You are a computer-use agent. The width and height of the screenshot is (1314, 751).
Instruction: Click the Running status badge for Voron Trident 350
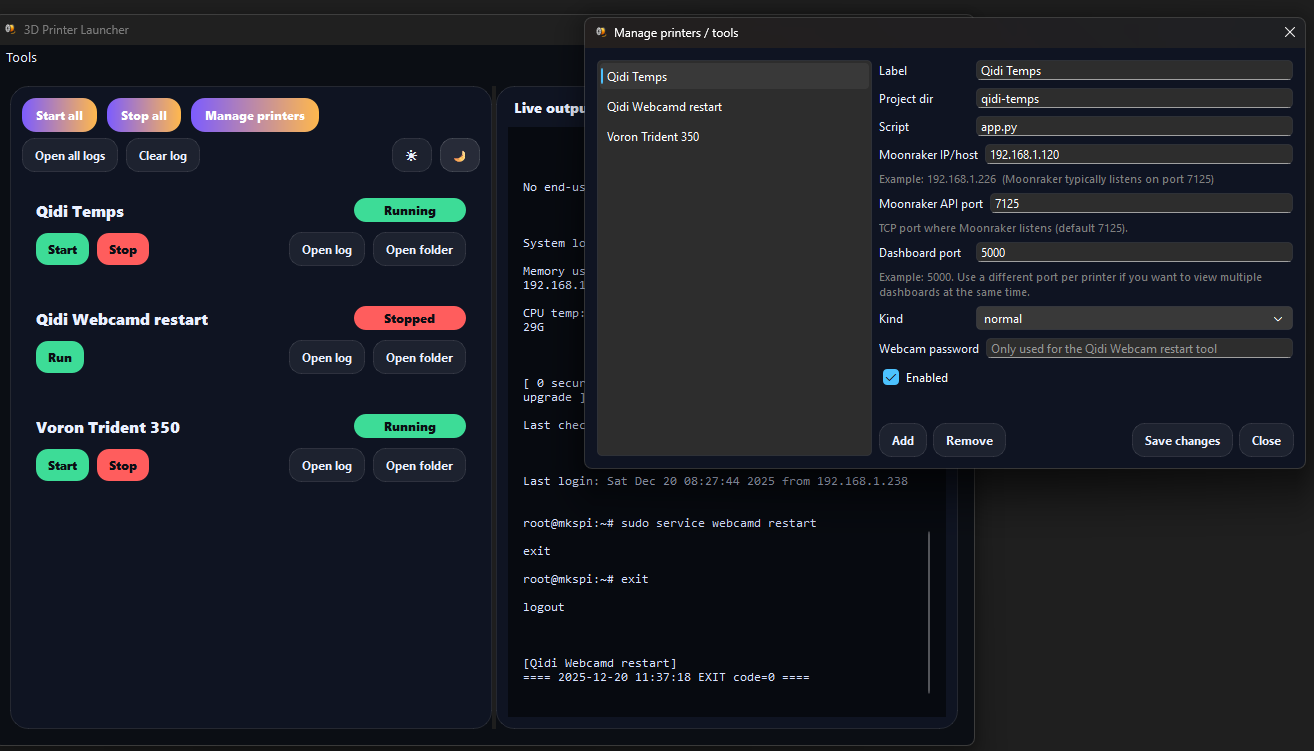pyautogui.click(x=410, y=426)
